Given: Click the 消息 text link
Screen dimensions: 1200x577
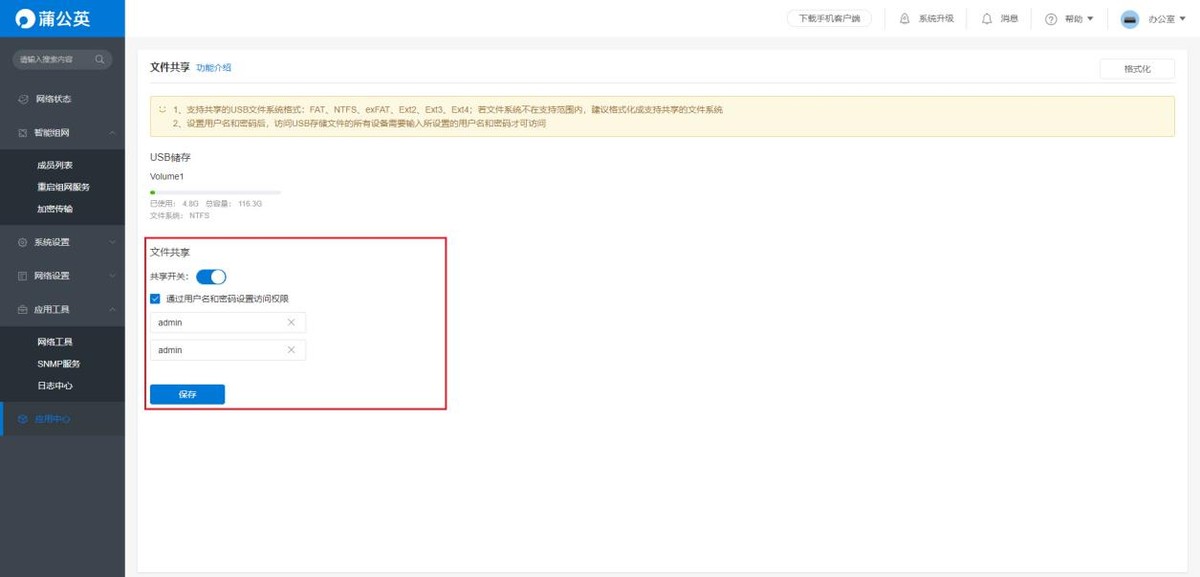Looking at the screenshot, I should 1009,19.
